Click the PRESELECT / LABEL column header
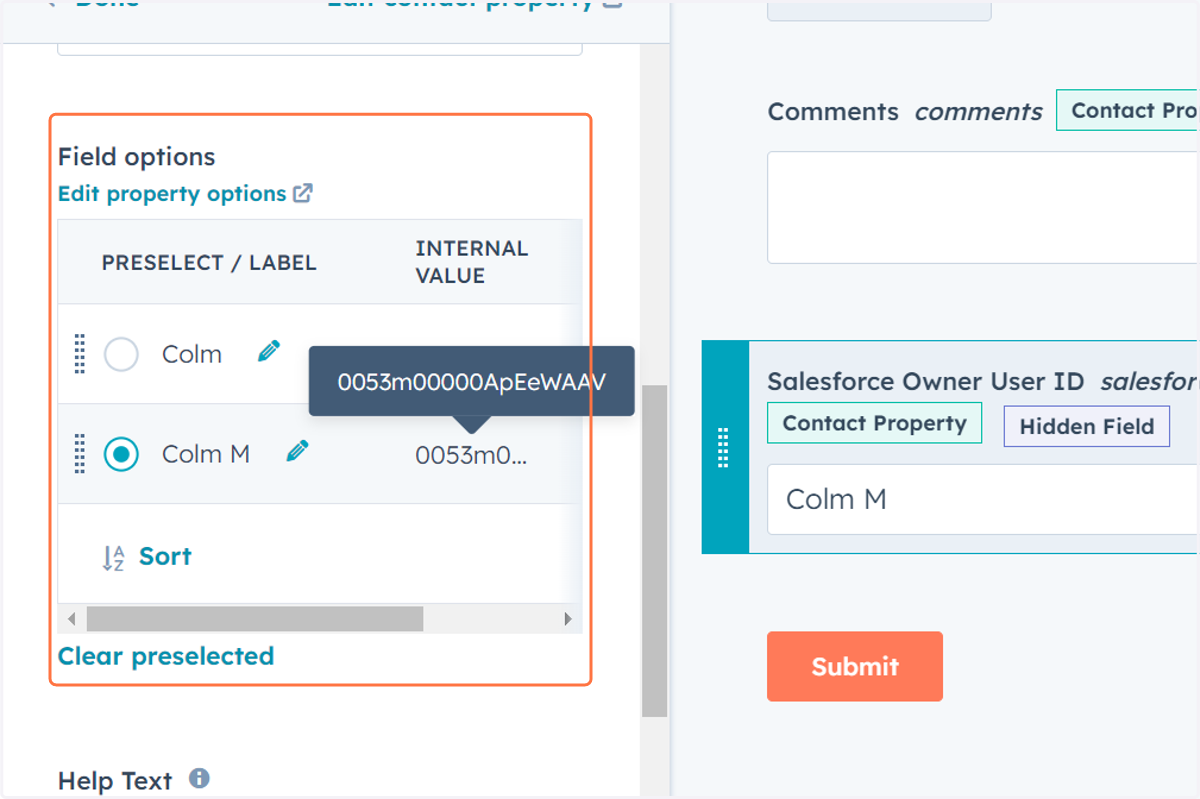 tap(209, 263)
